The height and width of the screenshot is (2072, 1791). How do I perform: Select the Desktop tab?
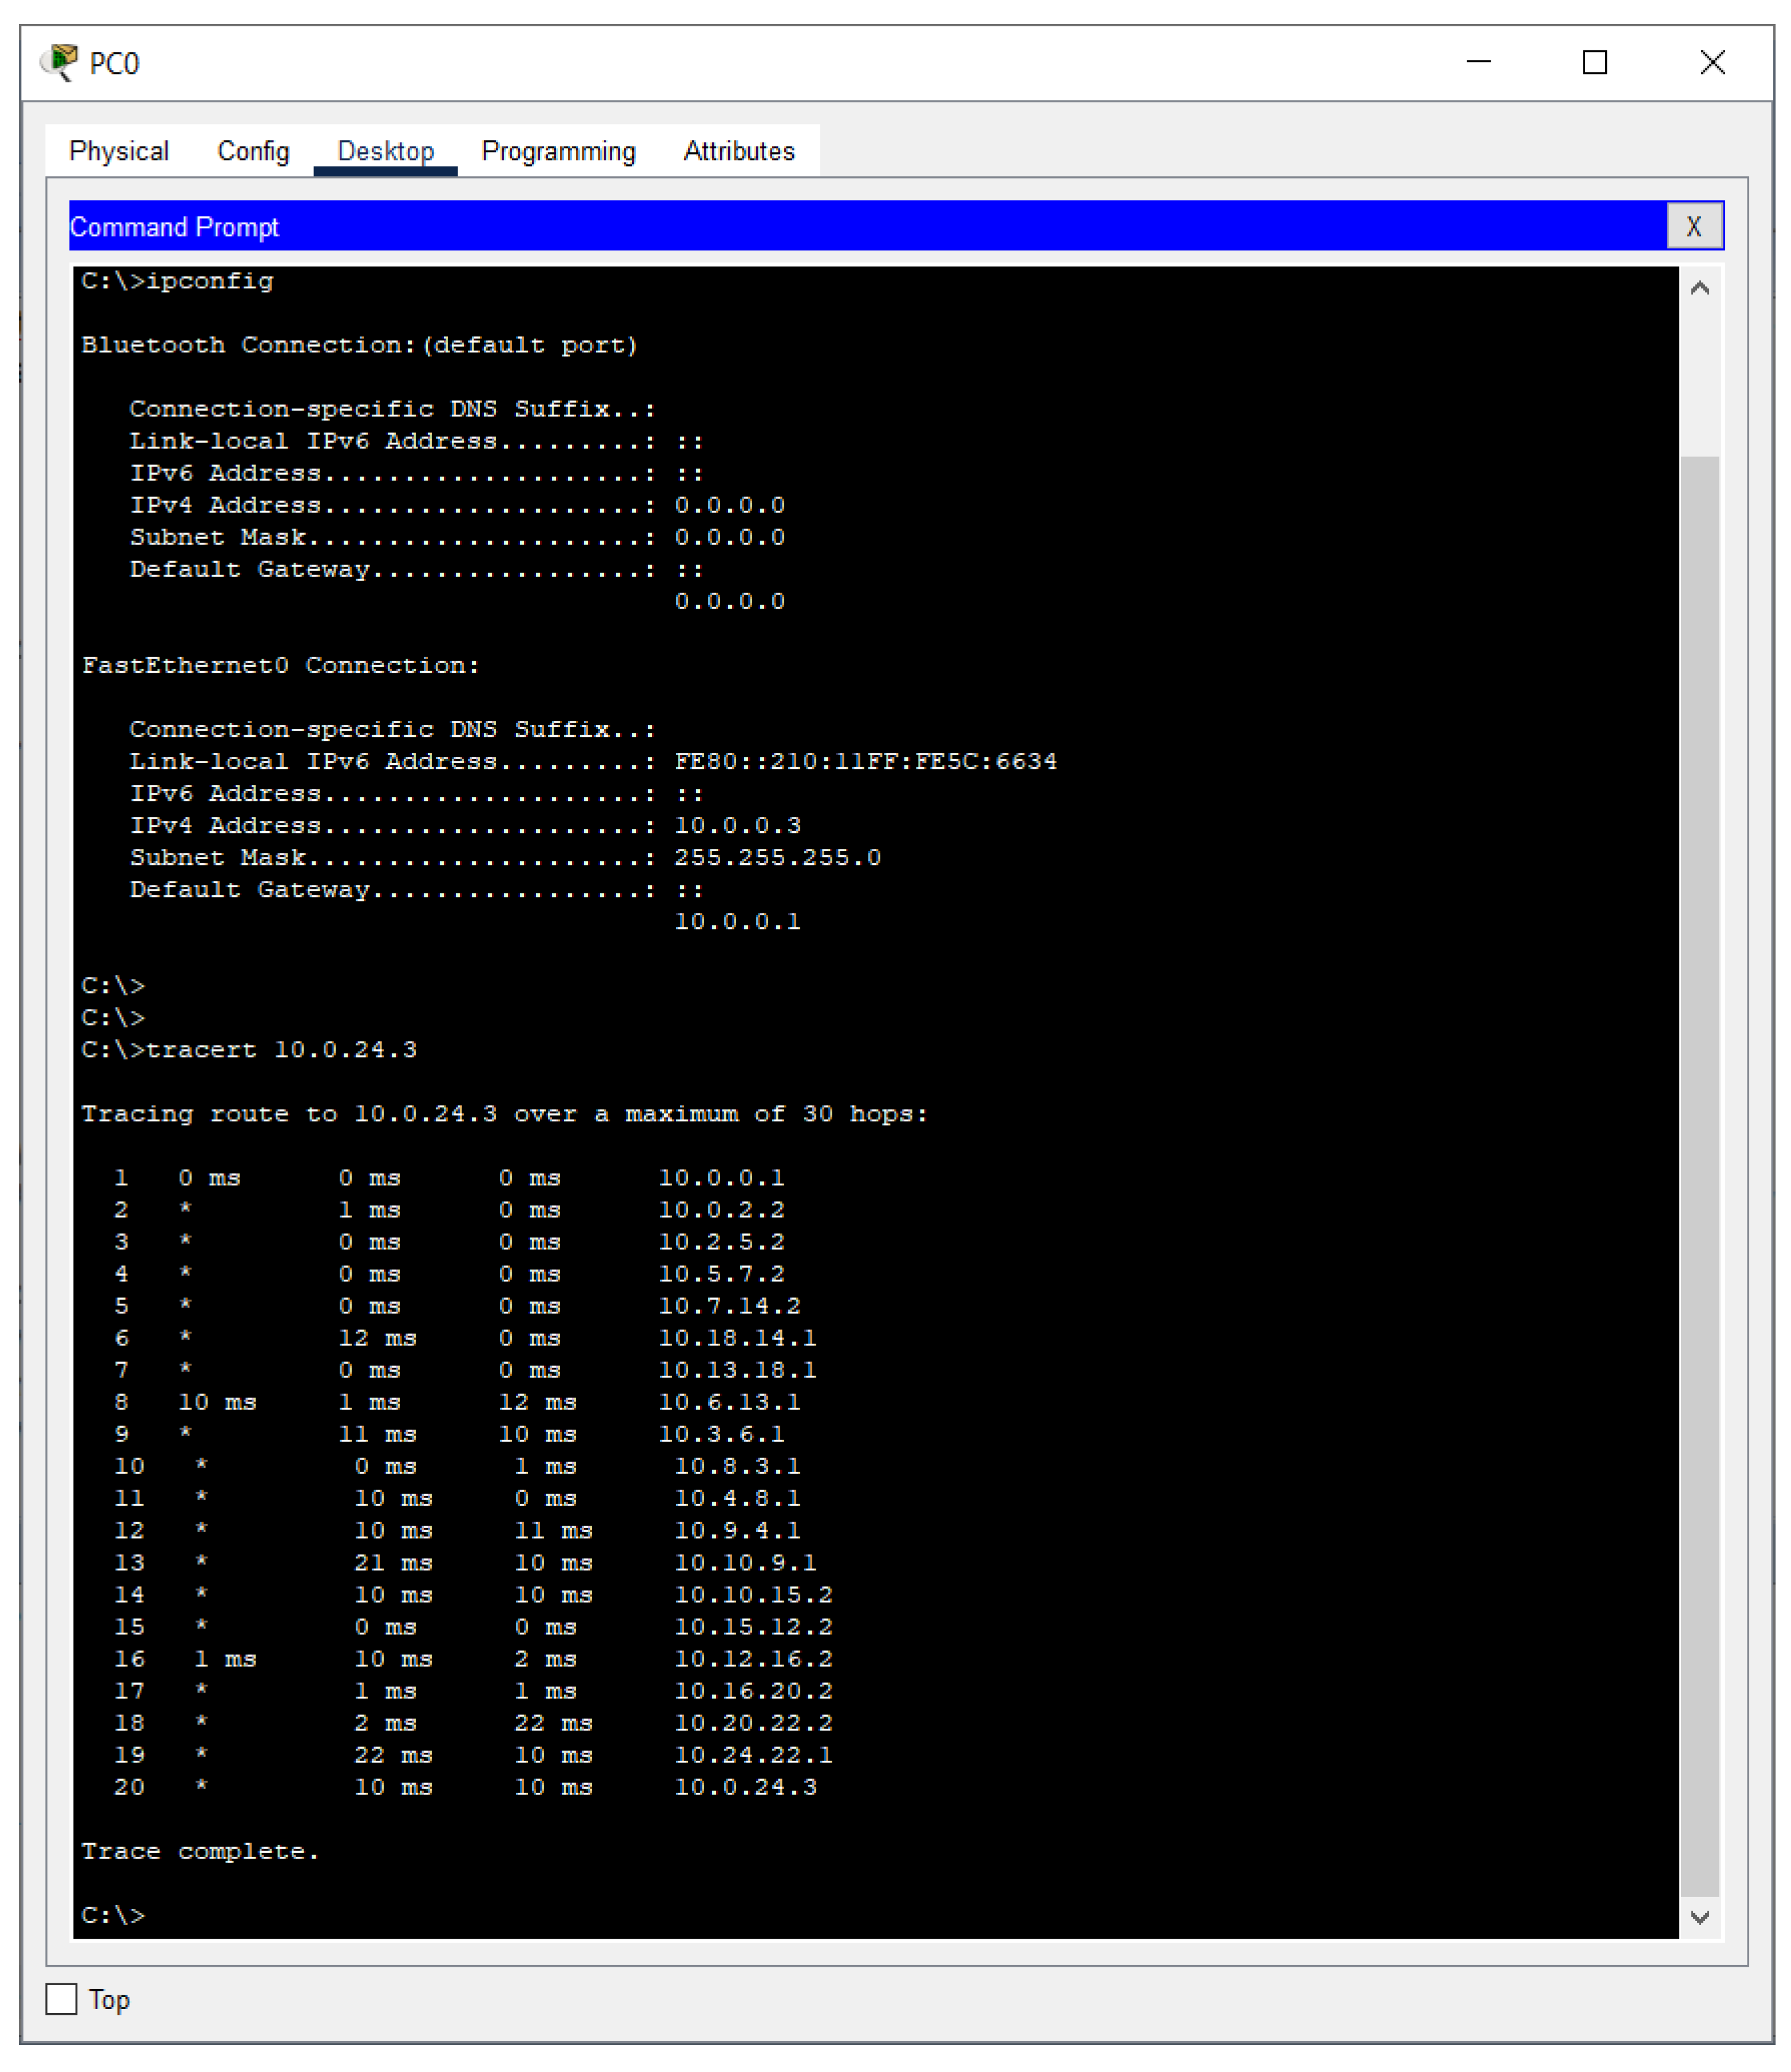coord(385,151)
